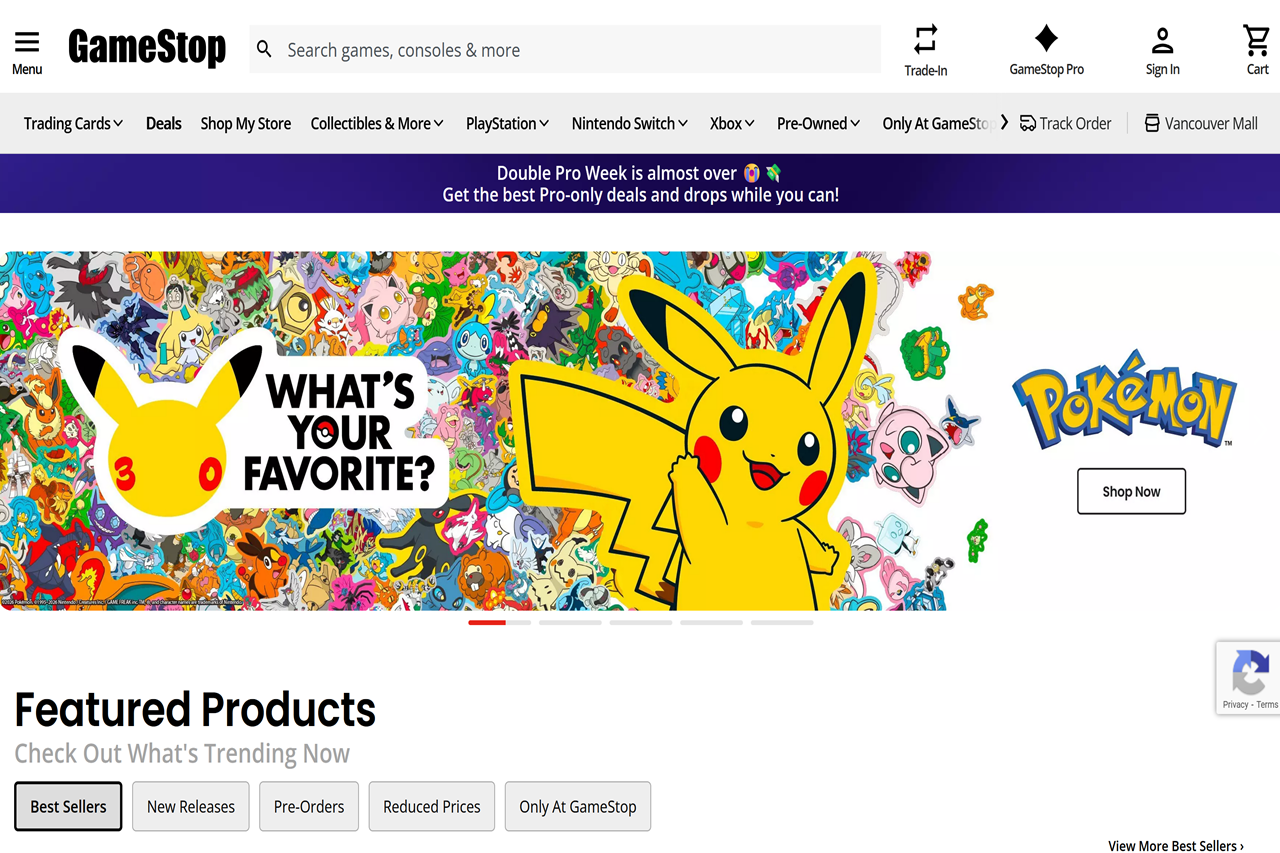Click the GameStop Pro diamond icon
The image size is (1280, 853).
(1046, 38)
